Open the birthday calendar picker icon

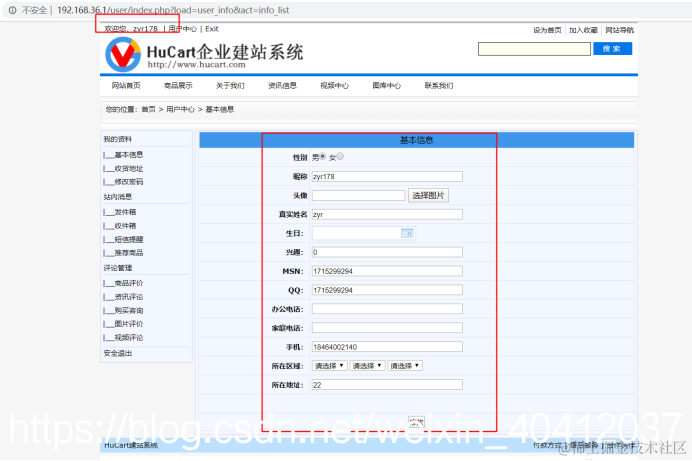click(407, 233)
